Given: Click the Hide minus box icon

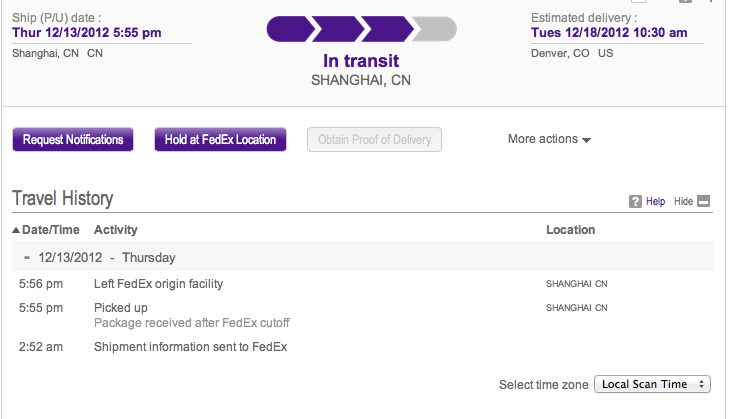Looking at the screenshot, I should 703,201.
